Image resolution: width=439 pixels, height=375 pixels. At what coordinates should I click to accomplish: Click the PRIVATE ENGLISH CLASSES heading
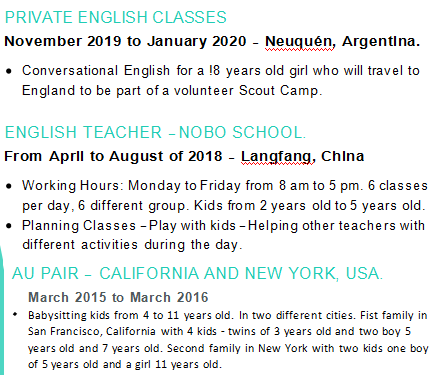click(116, 17)
